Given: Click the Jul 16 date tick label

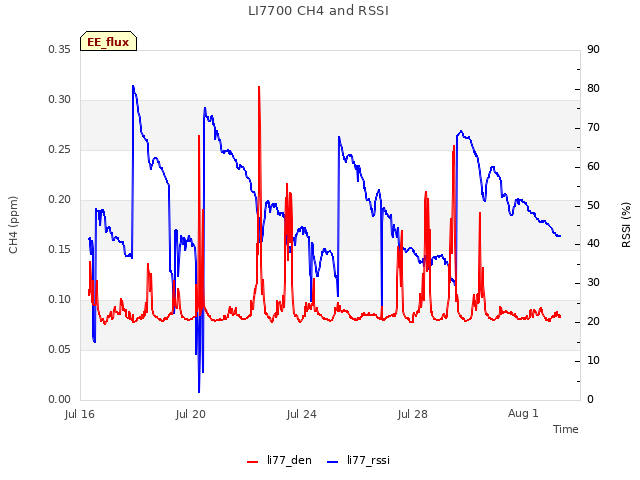Looking at the screenshot, I should point(80,414).
